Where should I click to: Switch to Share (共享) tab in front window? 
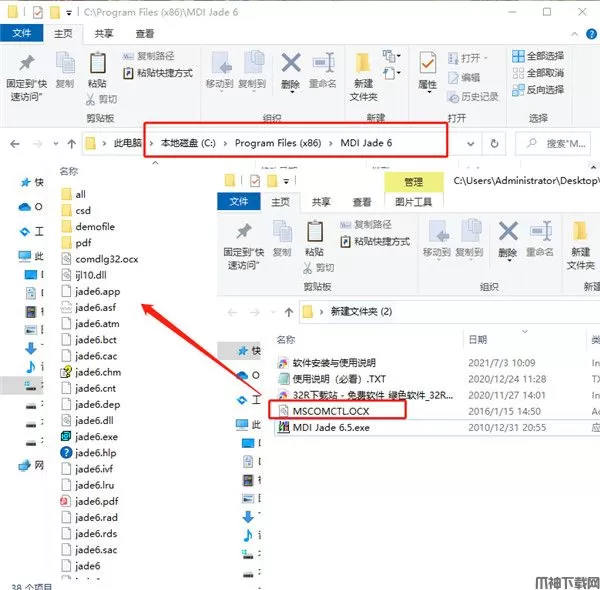(321, 202)
